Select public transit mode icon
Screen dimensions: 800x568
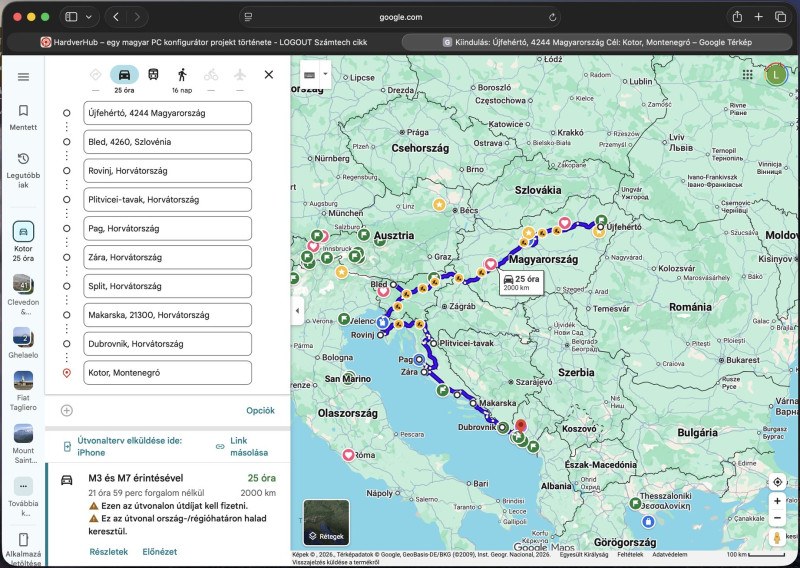153,75
